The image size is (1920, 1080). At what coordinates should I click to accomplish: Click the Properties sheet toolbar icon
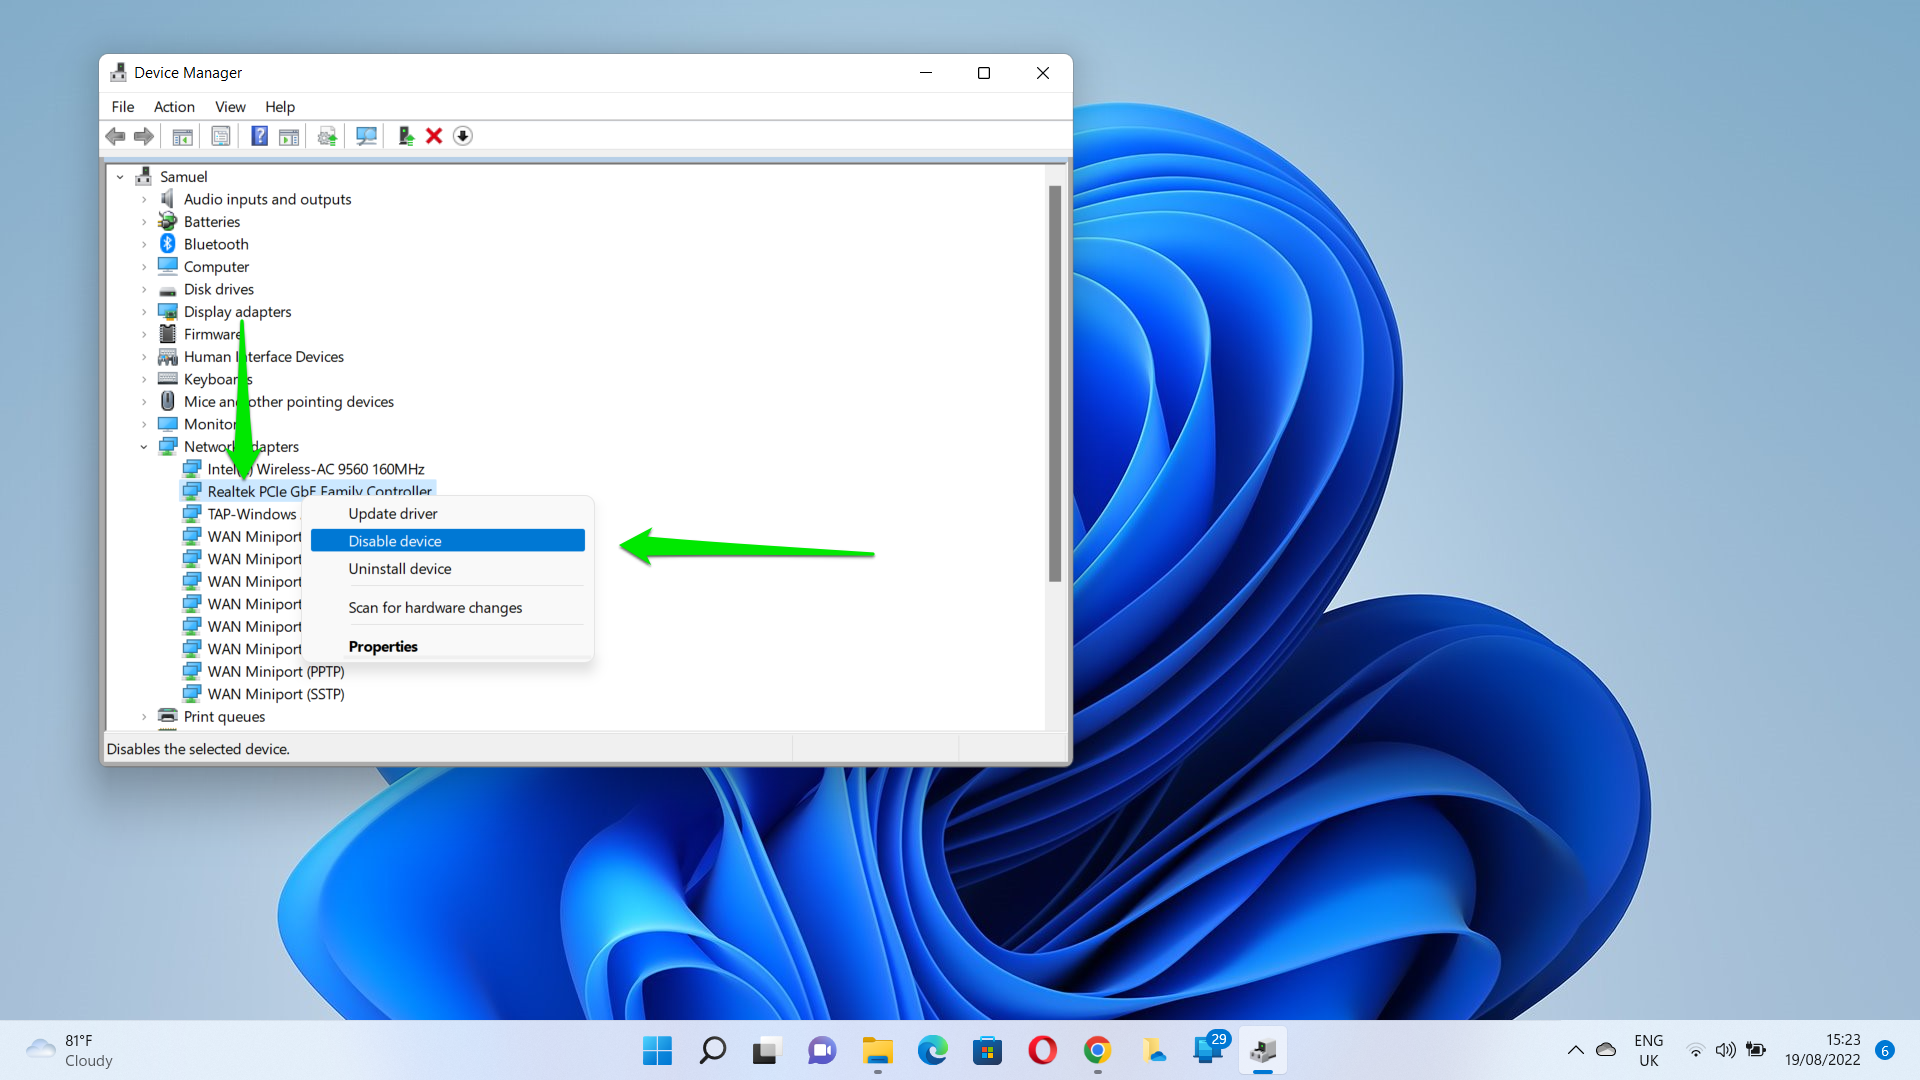(x=221, y=136)
